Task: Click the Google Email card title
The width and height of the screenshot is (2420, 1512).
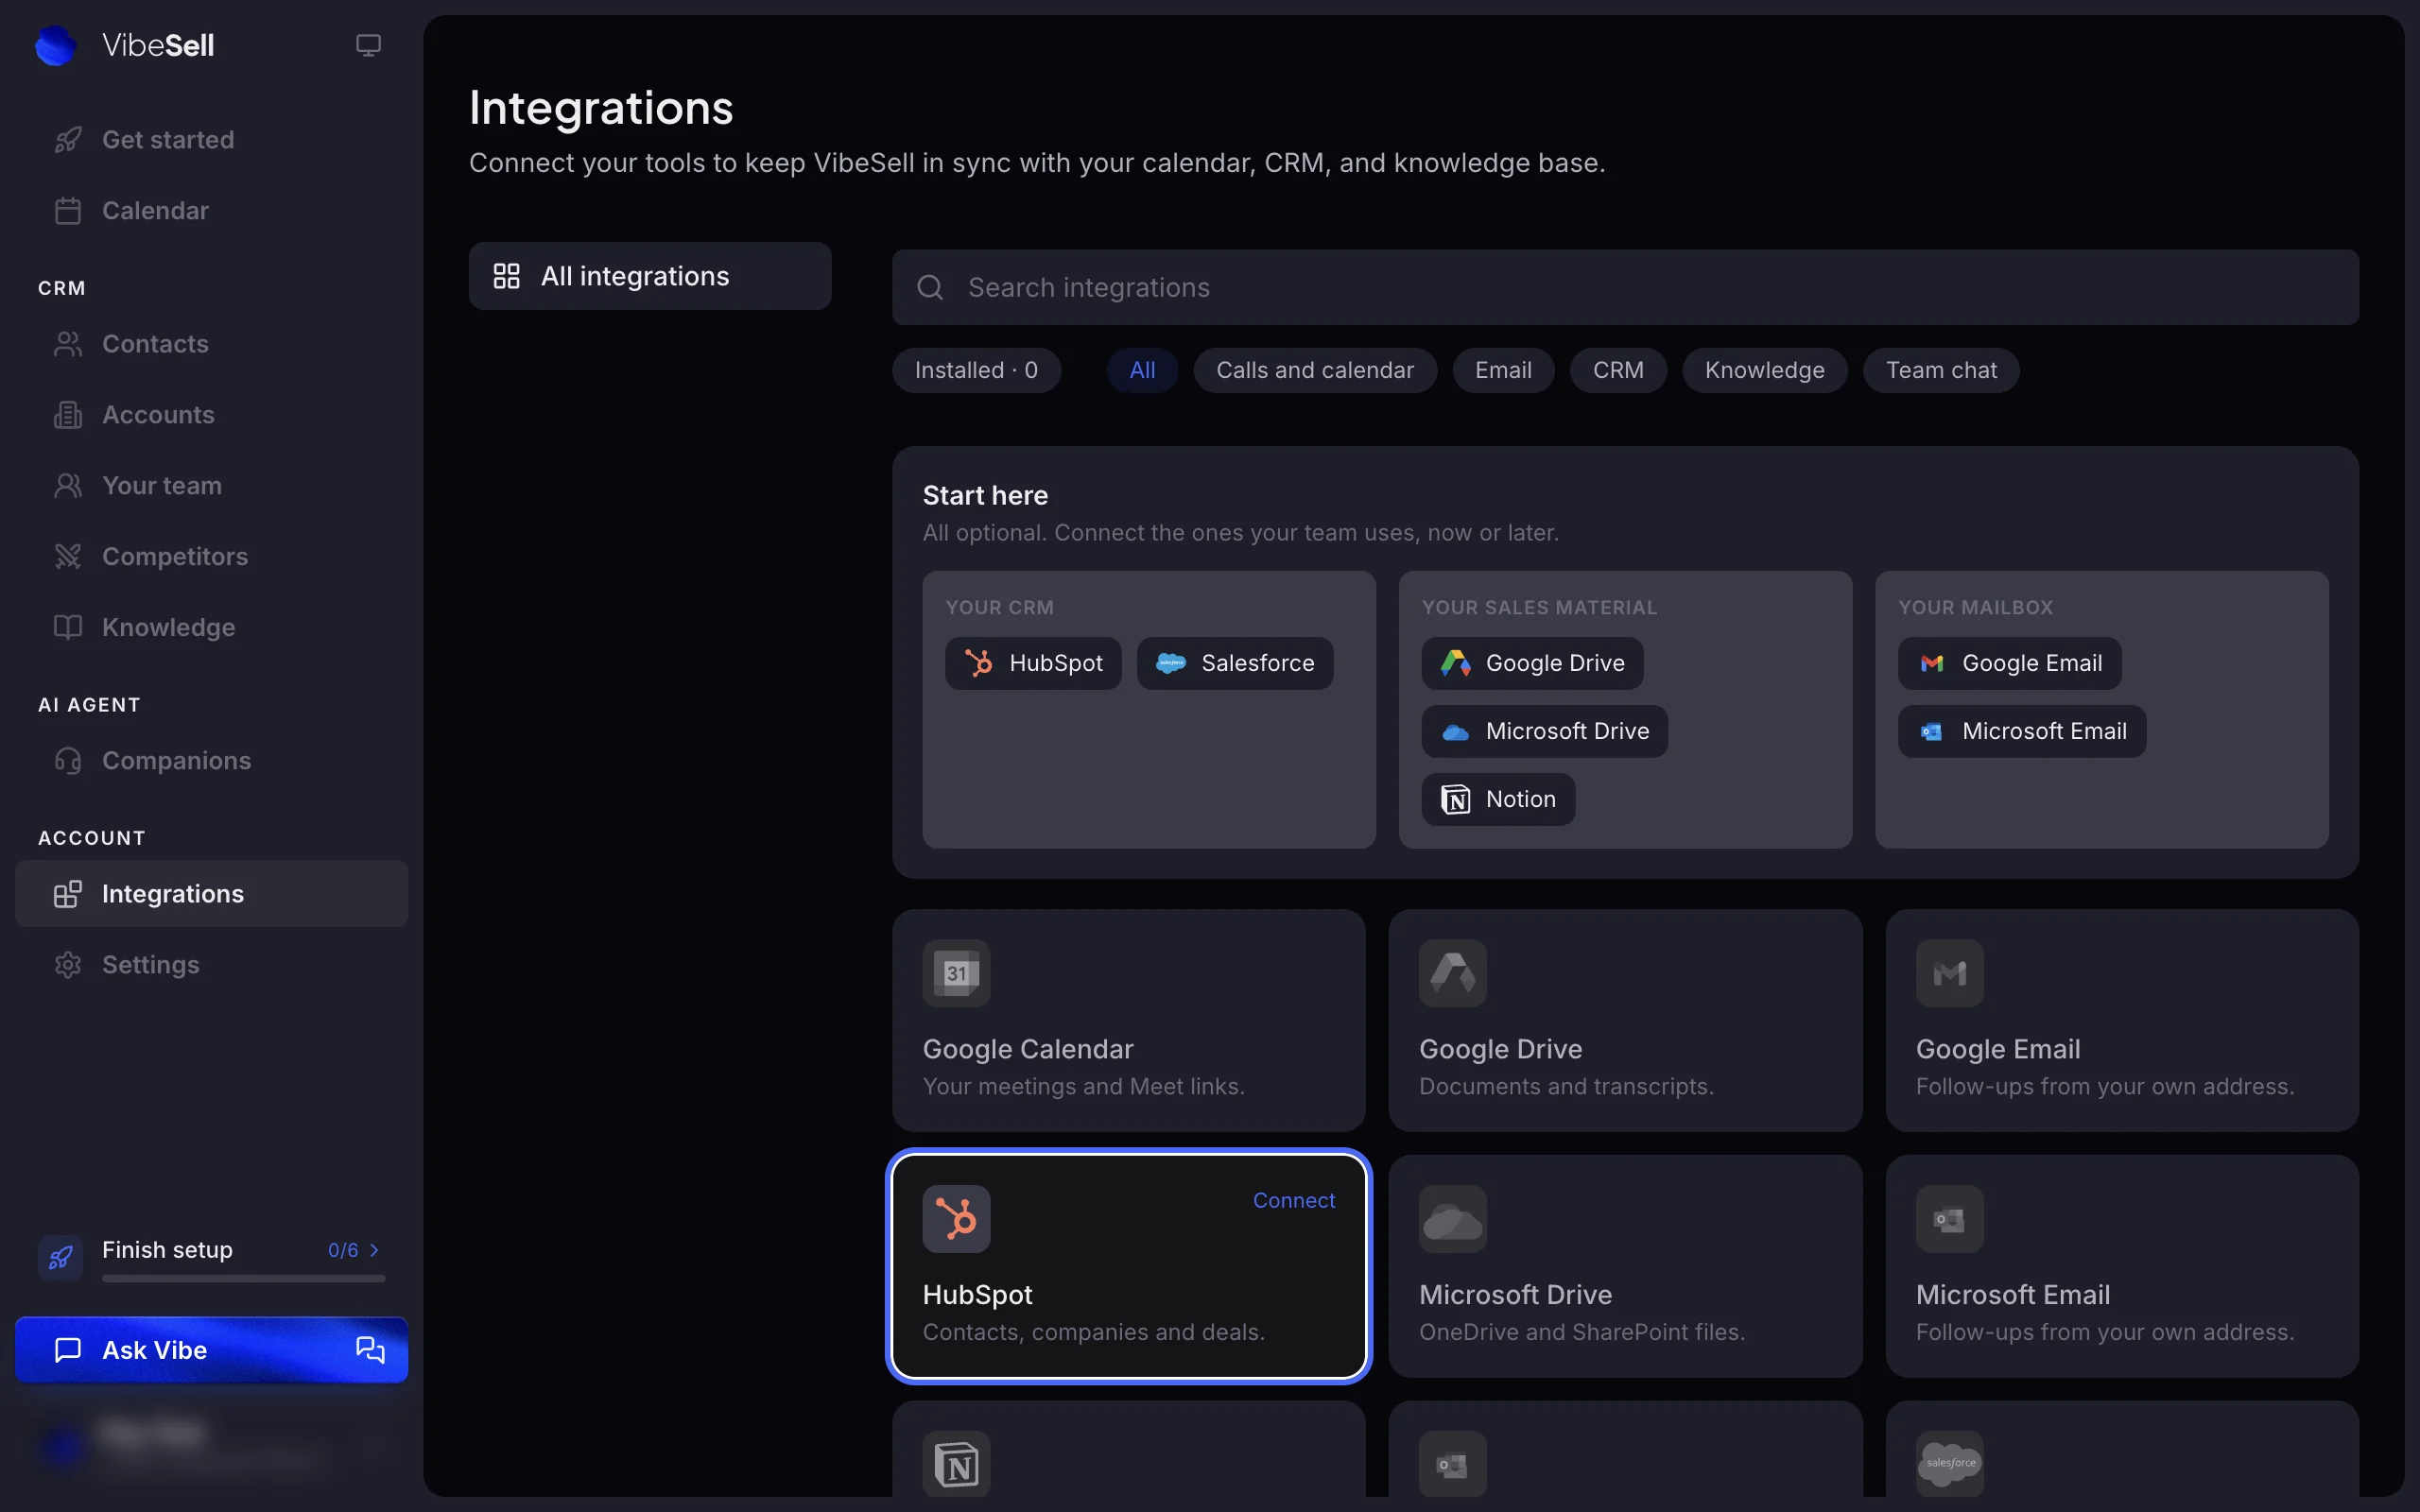Action: [1998, 1049]
